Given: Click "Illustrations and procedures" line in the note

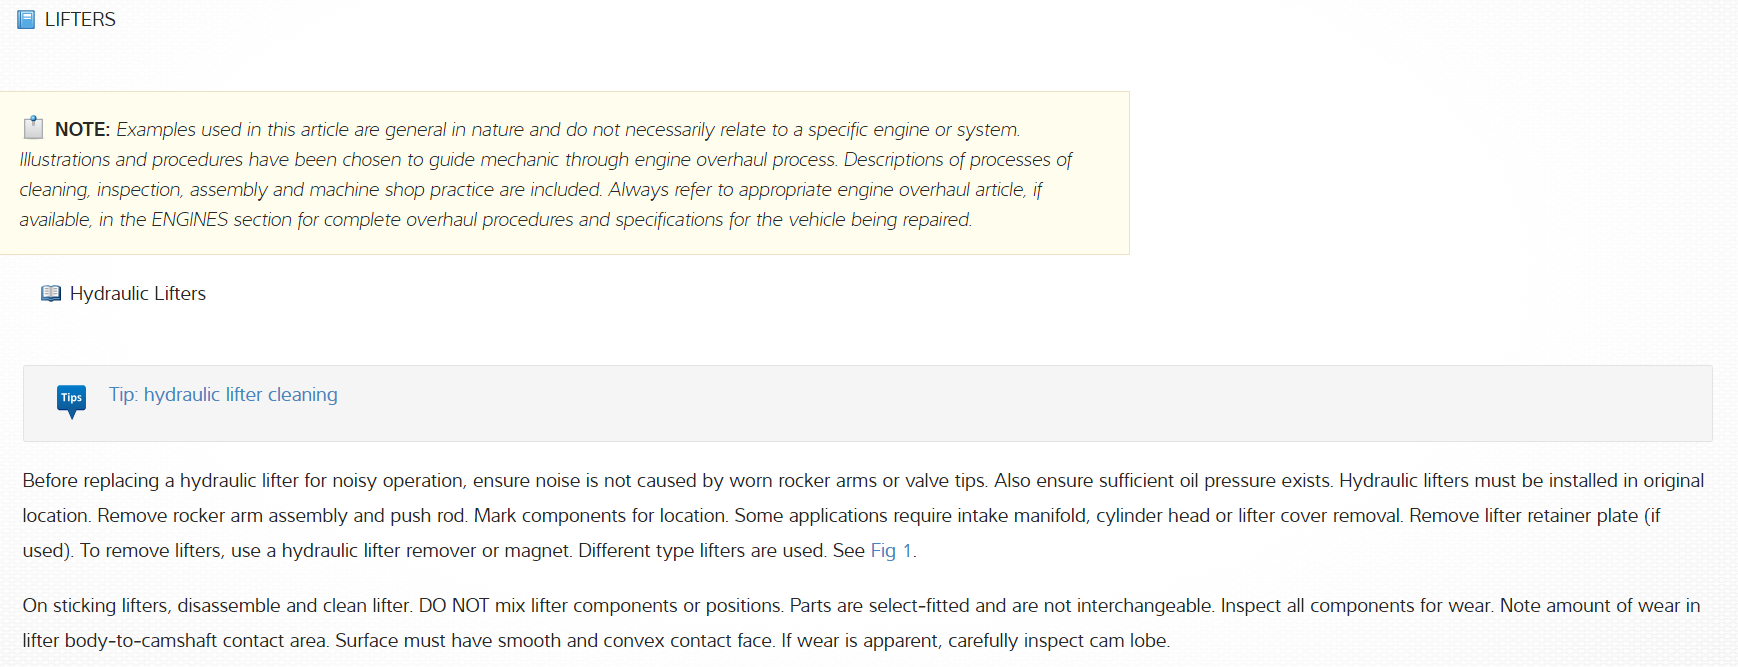Looking at the screenshot, I should (x=131, y=160).
